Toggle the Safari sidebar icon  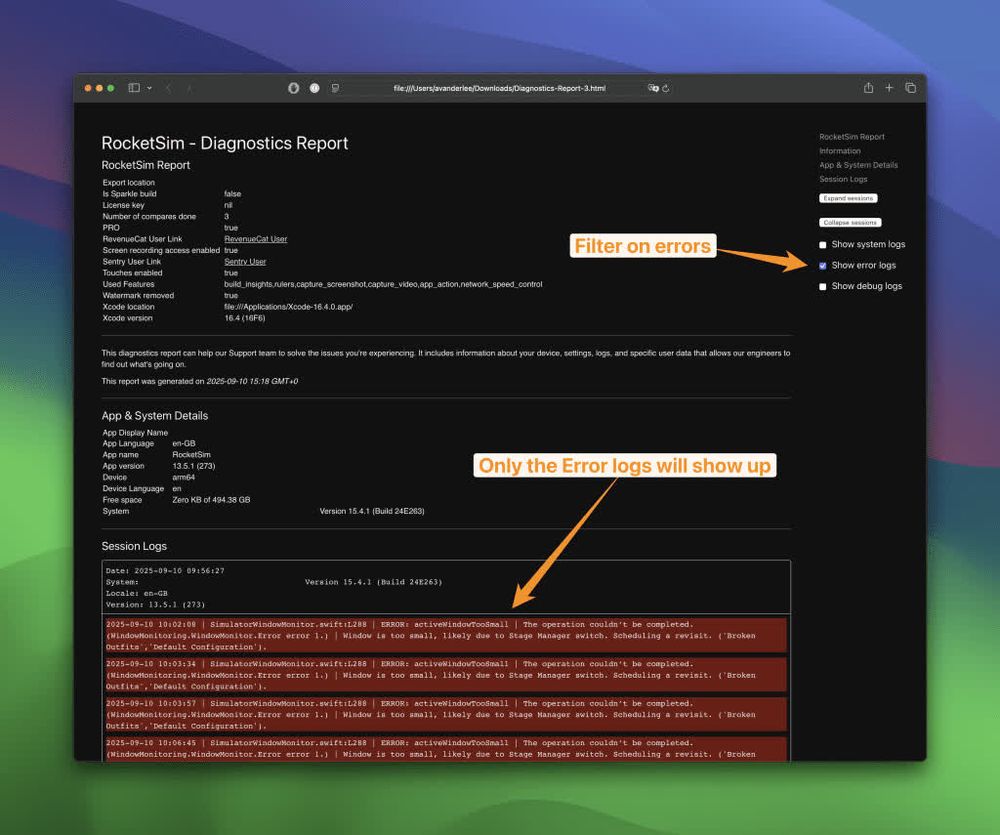[x=134, y=88]
